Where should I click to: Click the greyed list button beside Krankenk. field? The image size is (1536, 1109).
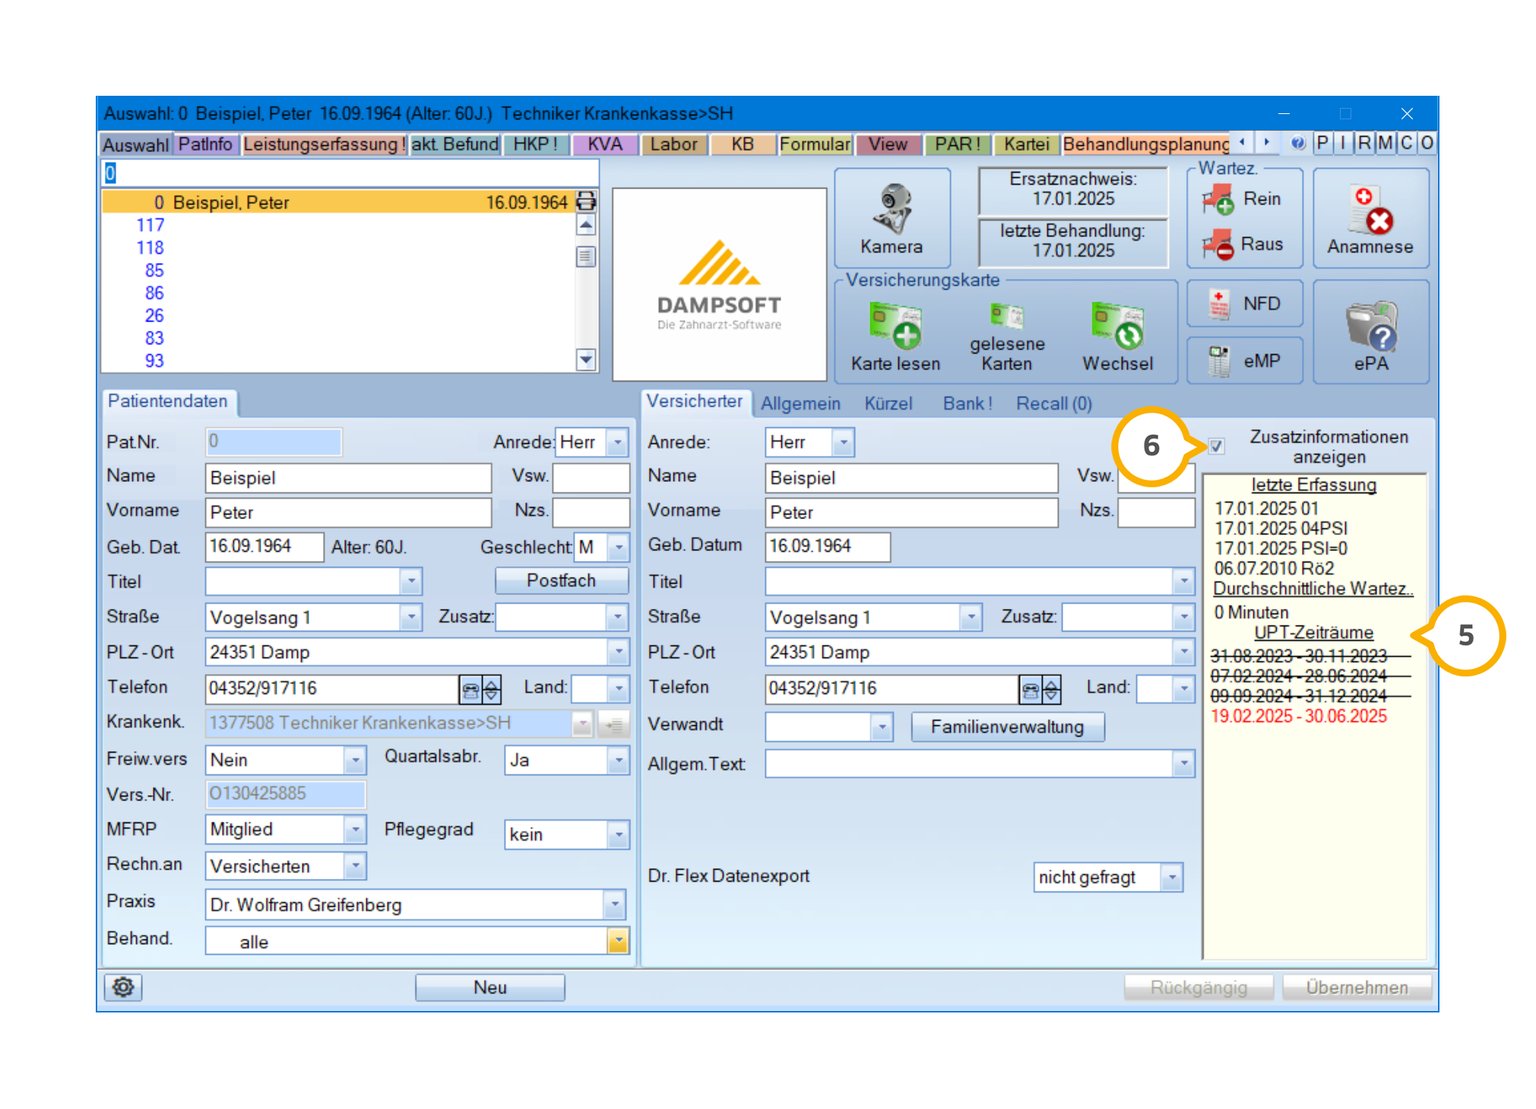click(x=613, y=724)
